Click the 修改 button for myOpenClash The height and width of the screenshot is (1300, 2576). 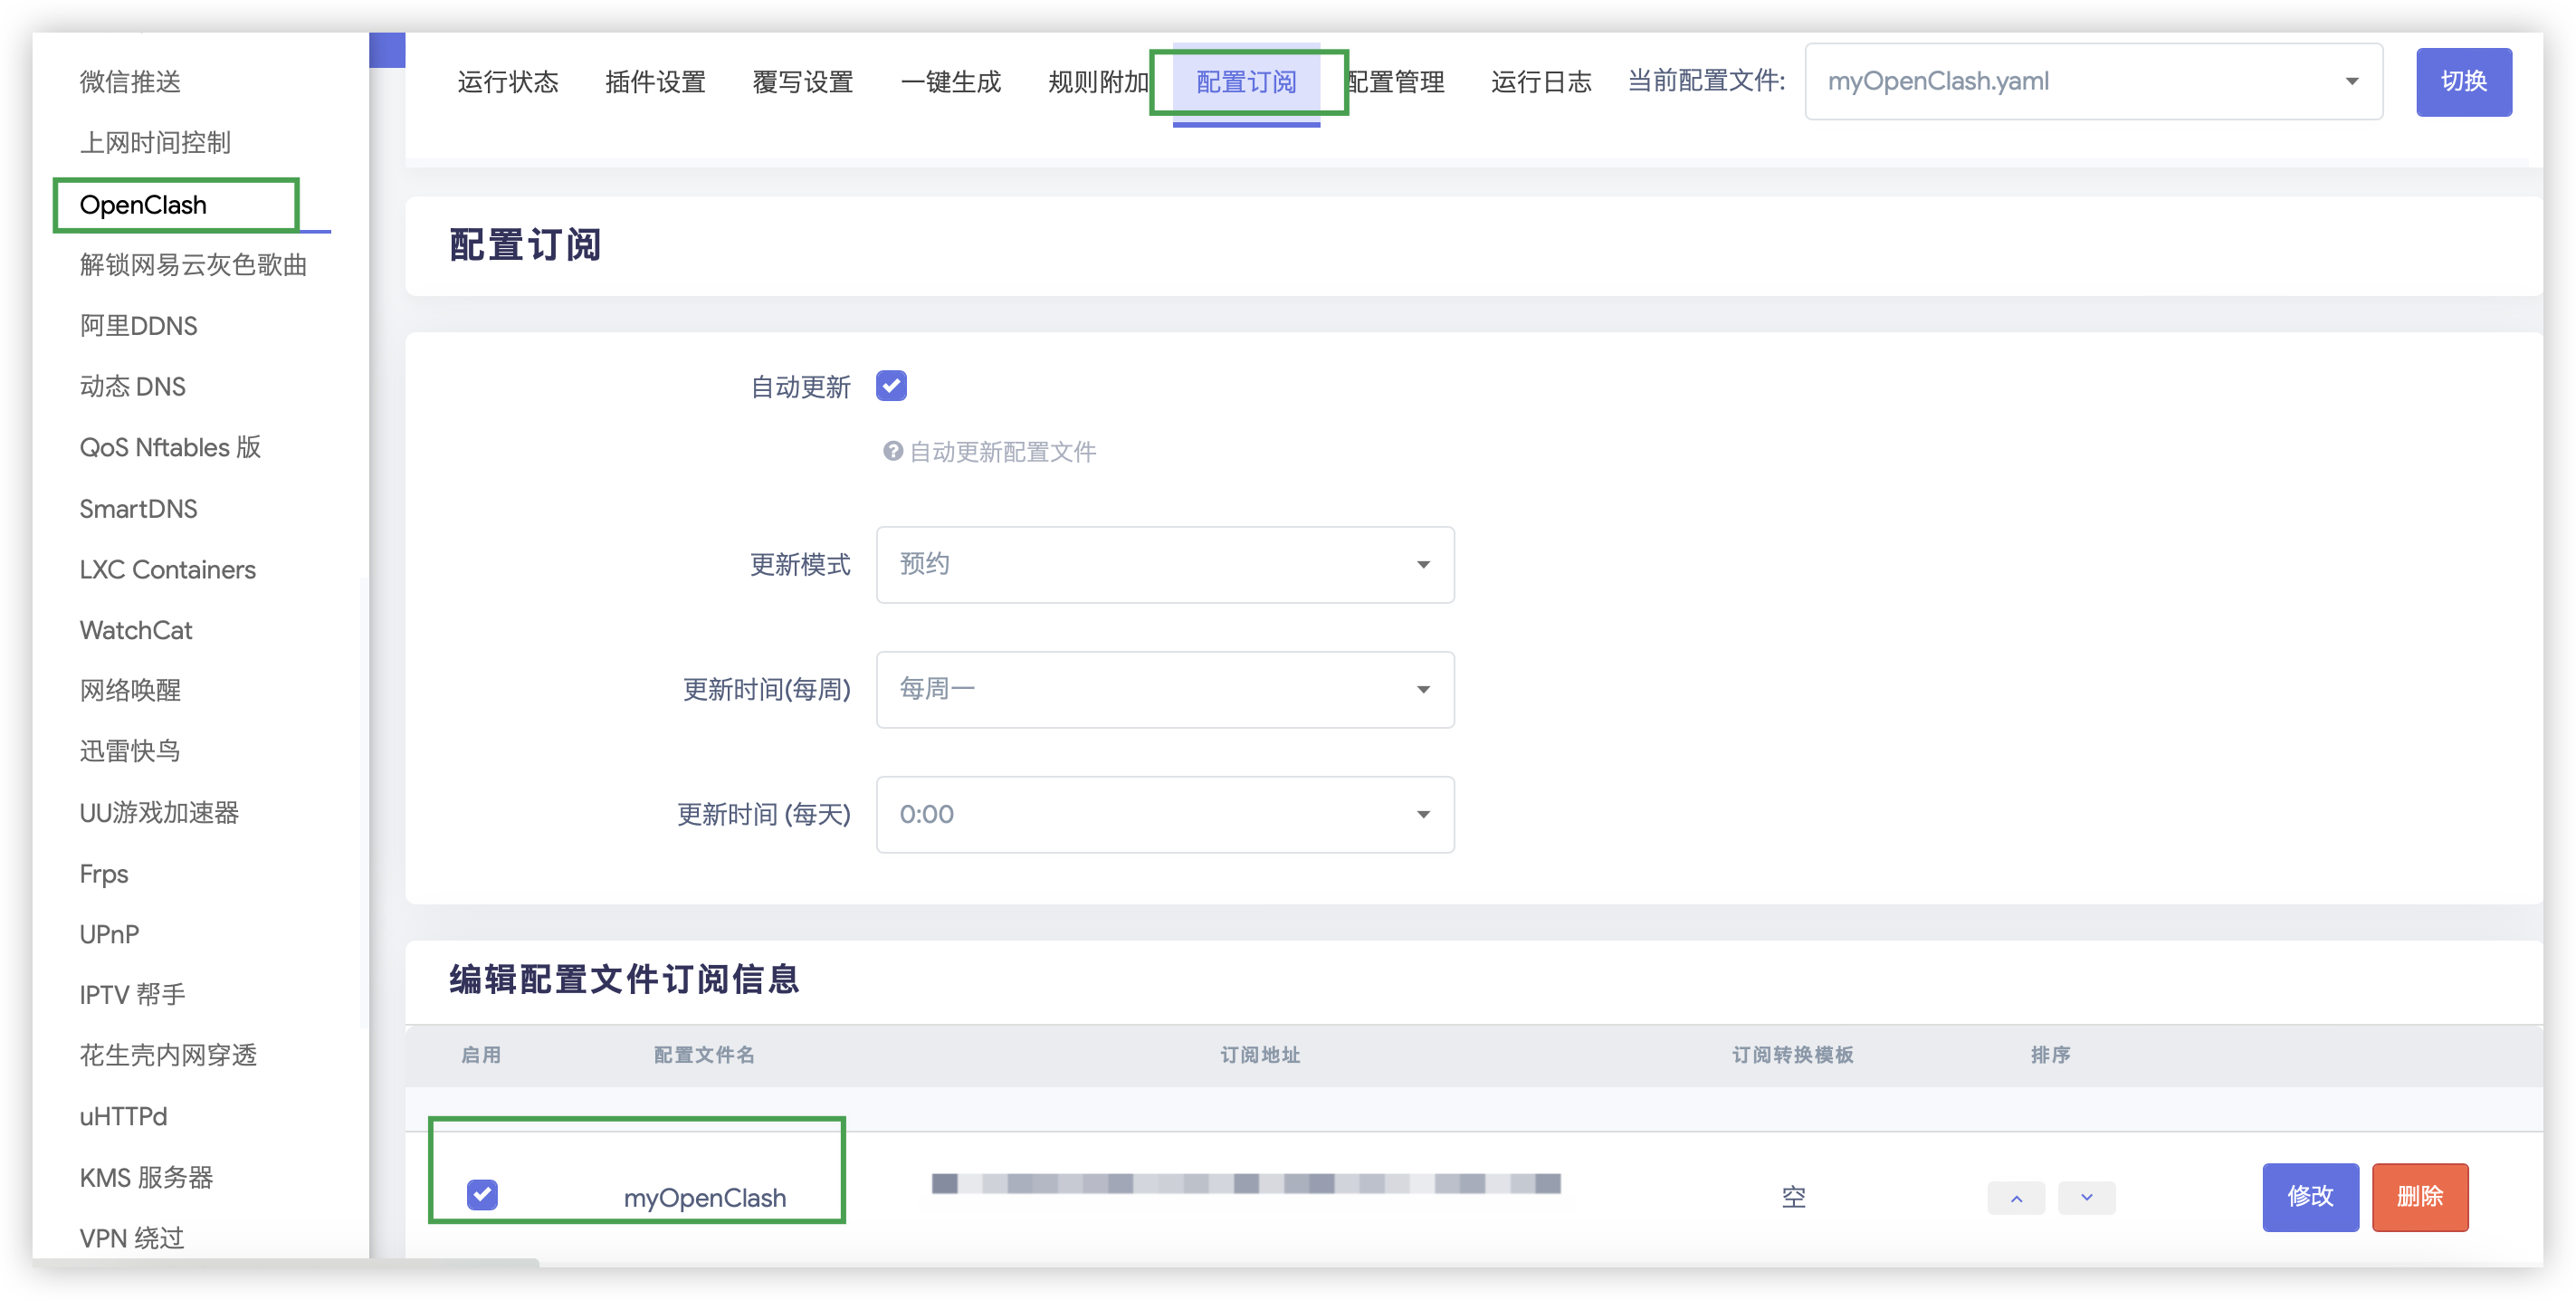point(2309,1197)
